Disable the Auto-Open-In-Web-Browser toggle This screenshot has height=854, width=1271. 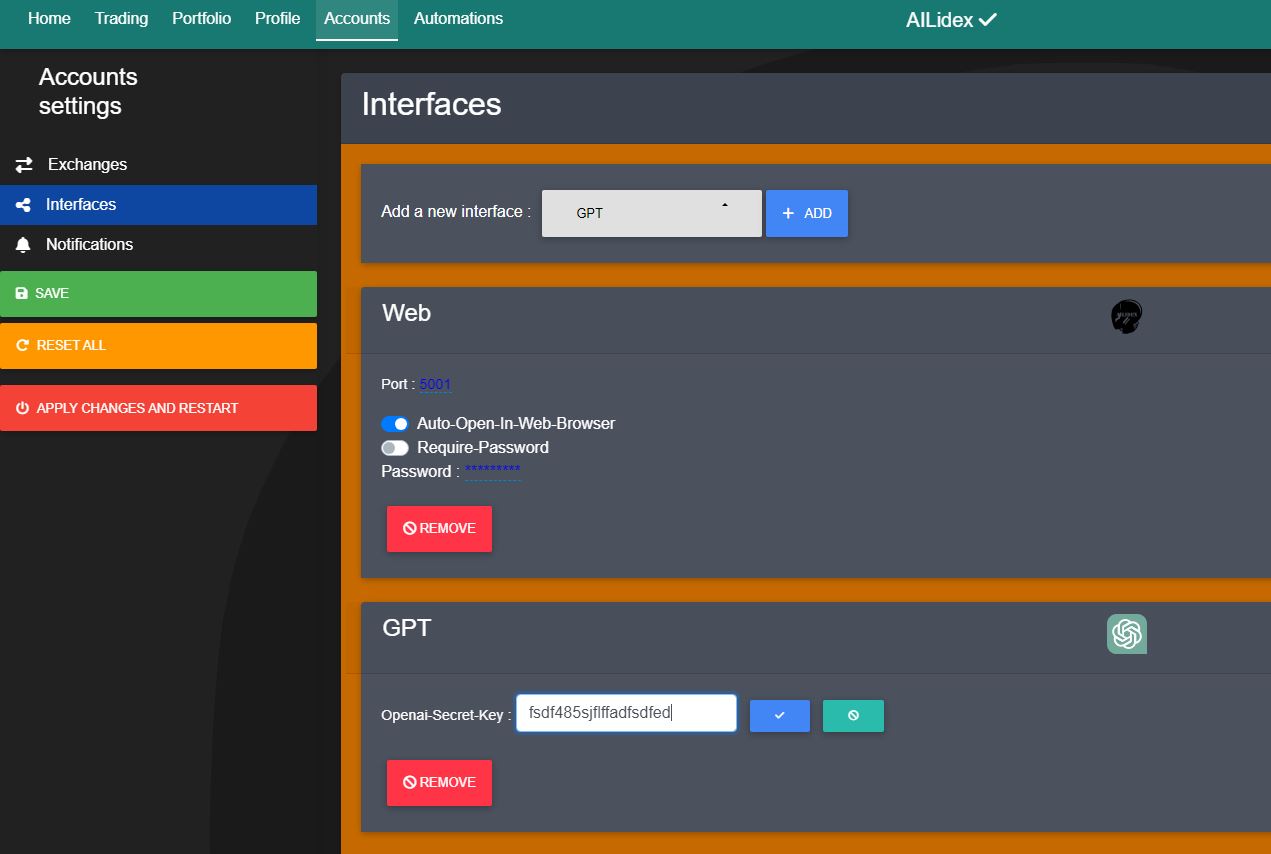point(395,423)
